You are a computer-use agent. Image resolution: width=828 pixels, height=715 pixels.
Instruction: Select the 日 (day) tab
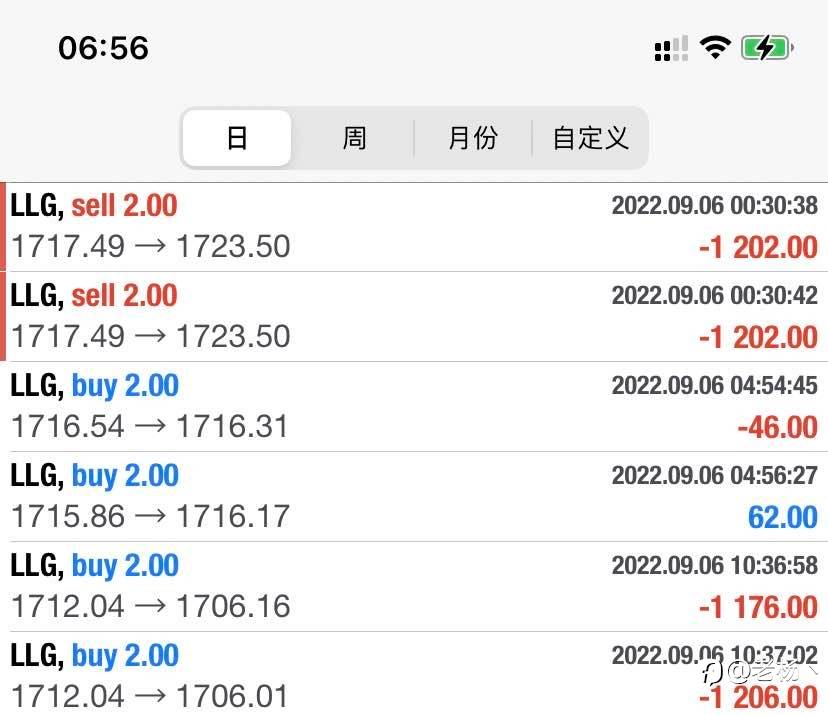237,138
